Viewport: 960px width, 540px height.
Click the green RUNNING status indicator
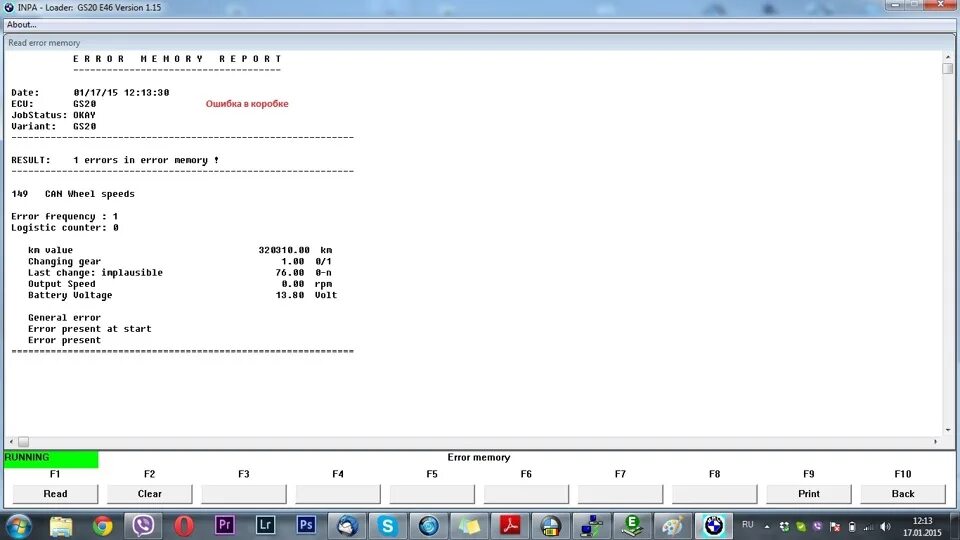point(51,458)
